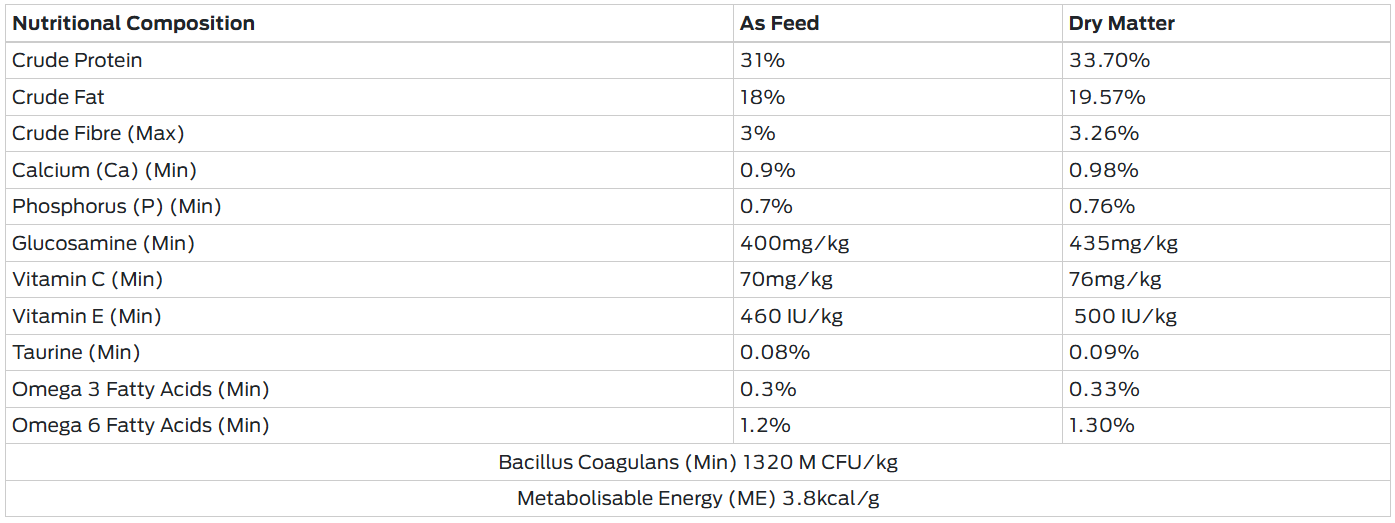Viewport: 1395px width, 523px height.
Task: Click the 1.30% Omega 6 value
Action: (x=1101, y=425)
